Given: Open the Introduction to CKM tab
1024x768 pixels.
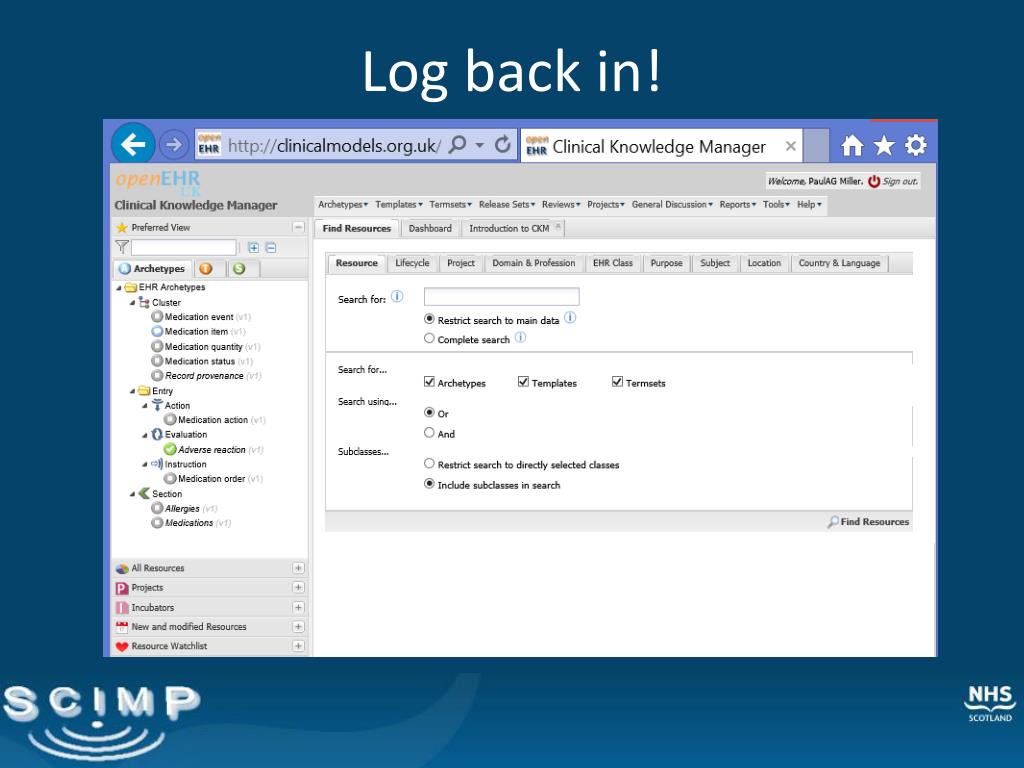Looking at the screenshot, I should tap(509, 229).
